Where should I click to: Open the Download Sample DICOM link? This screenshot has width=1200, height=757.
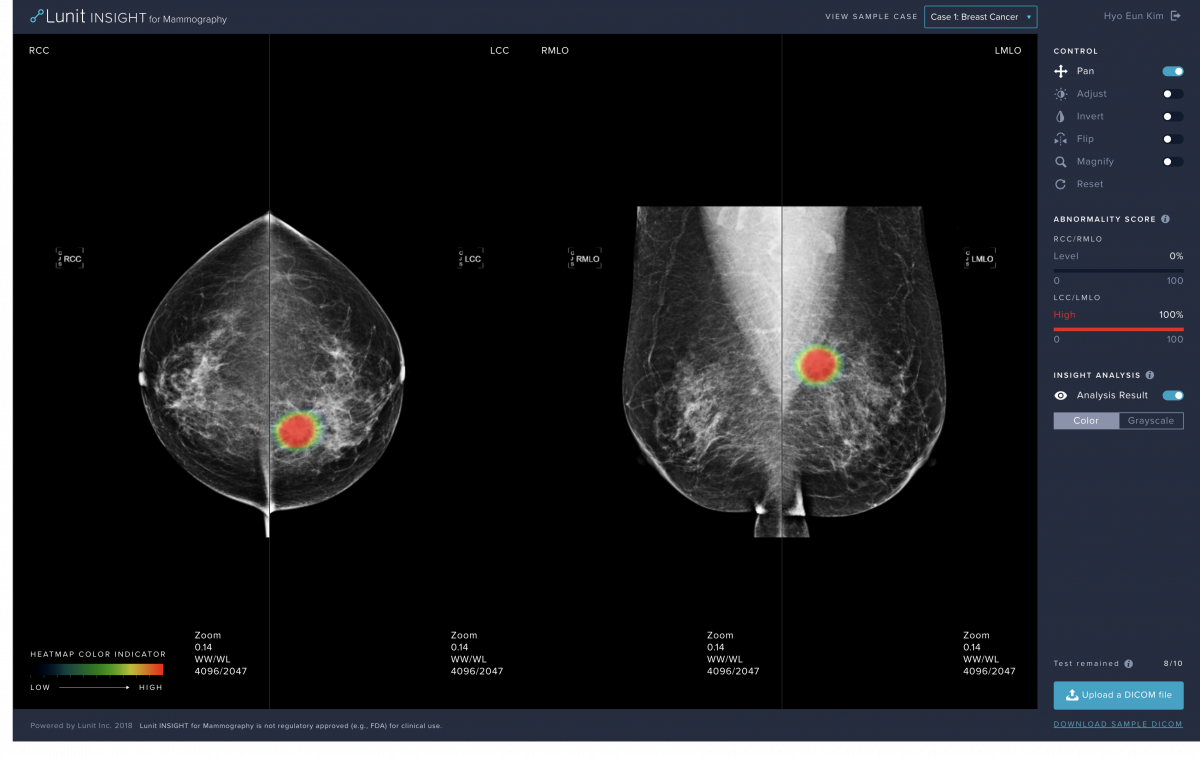(1118, 724)
